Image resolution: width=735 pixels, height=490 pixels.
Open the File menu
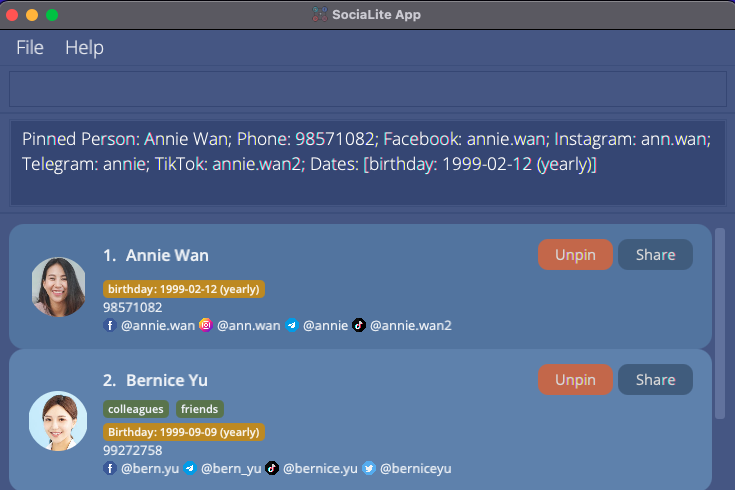30,48
